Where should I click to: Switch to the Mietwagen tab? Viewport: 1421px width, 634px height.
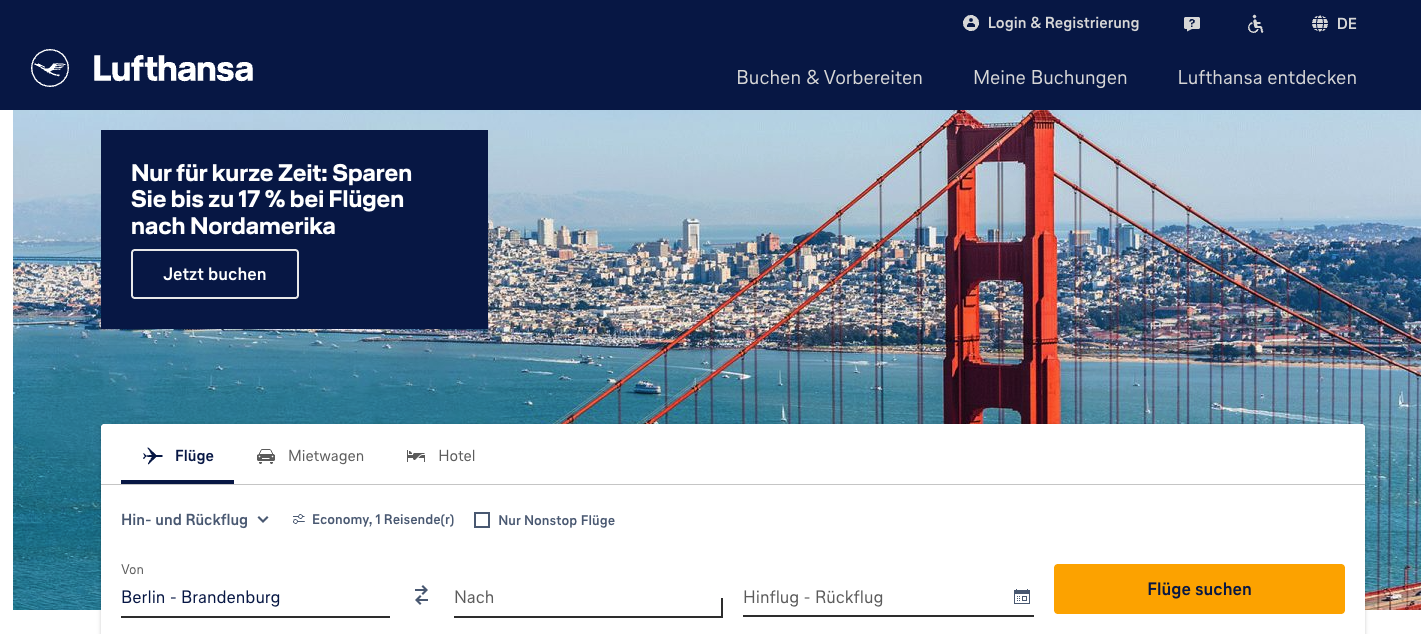tap(310, 456)
